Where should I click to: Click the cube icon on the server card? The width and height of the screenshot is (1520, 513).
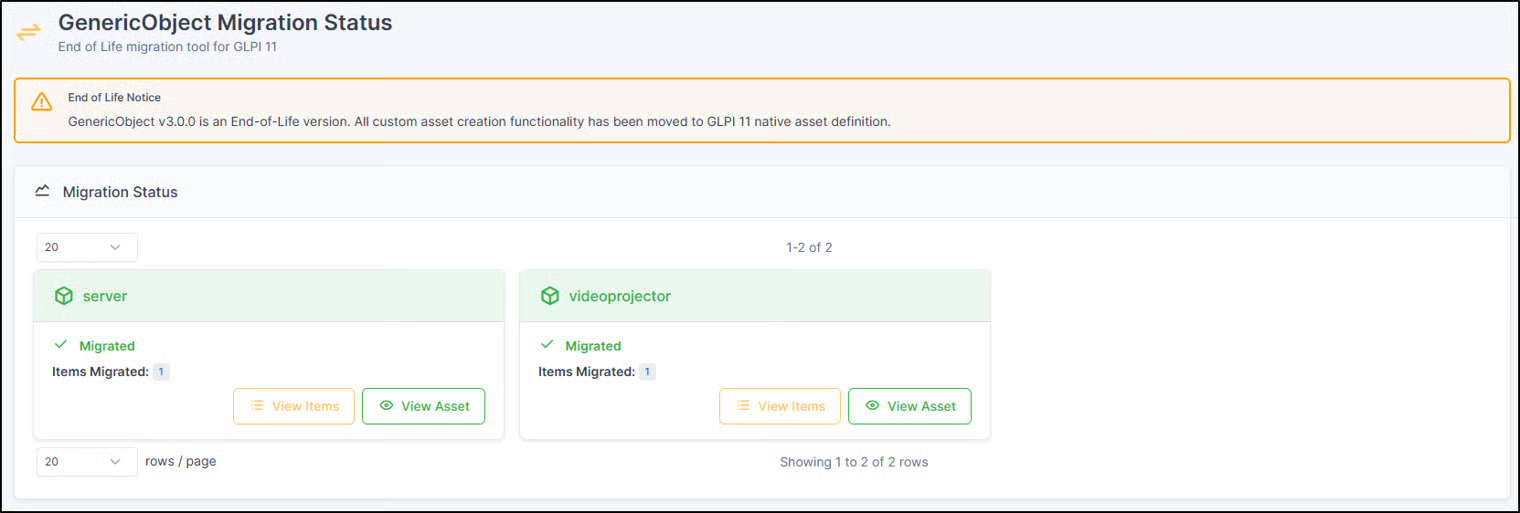tap(64, 296)
